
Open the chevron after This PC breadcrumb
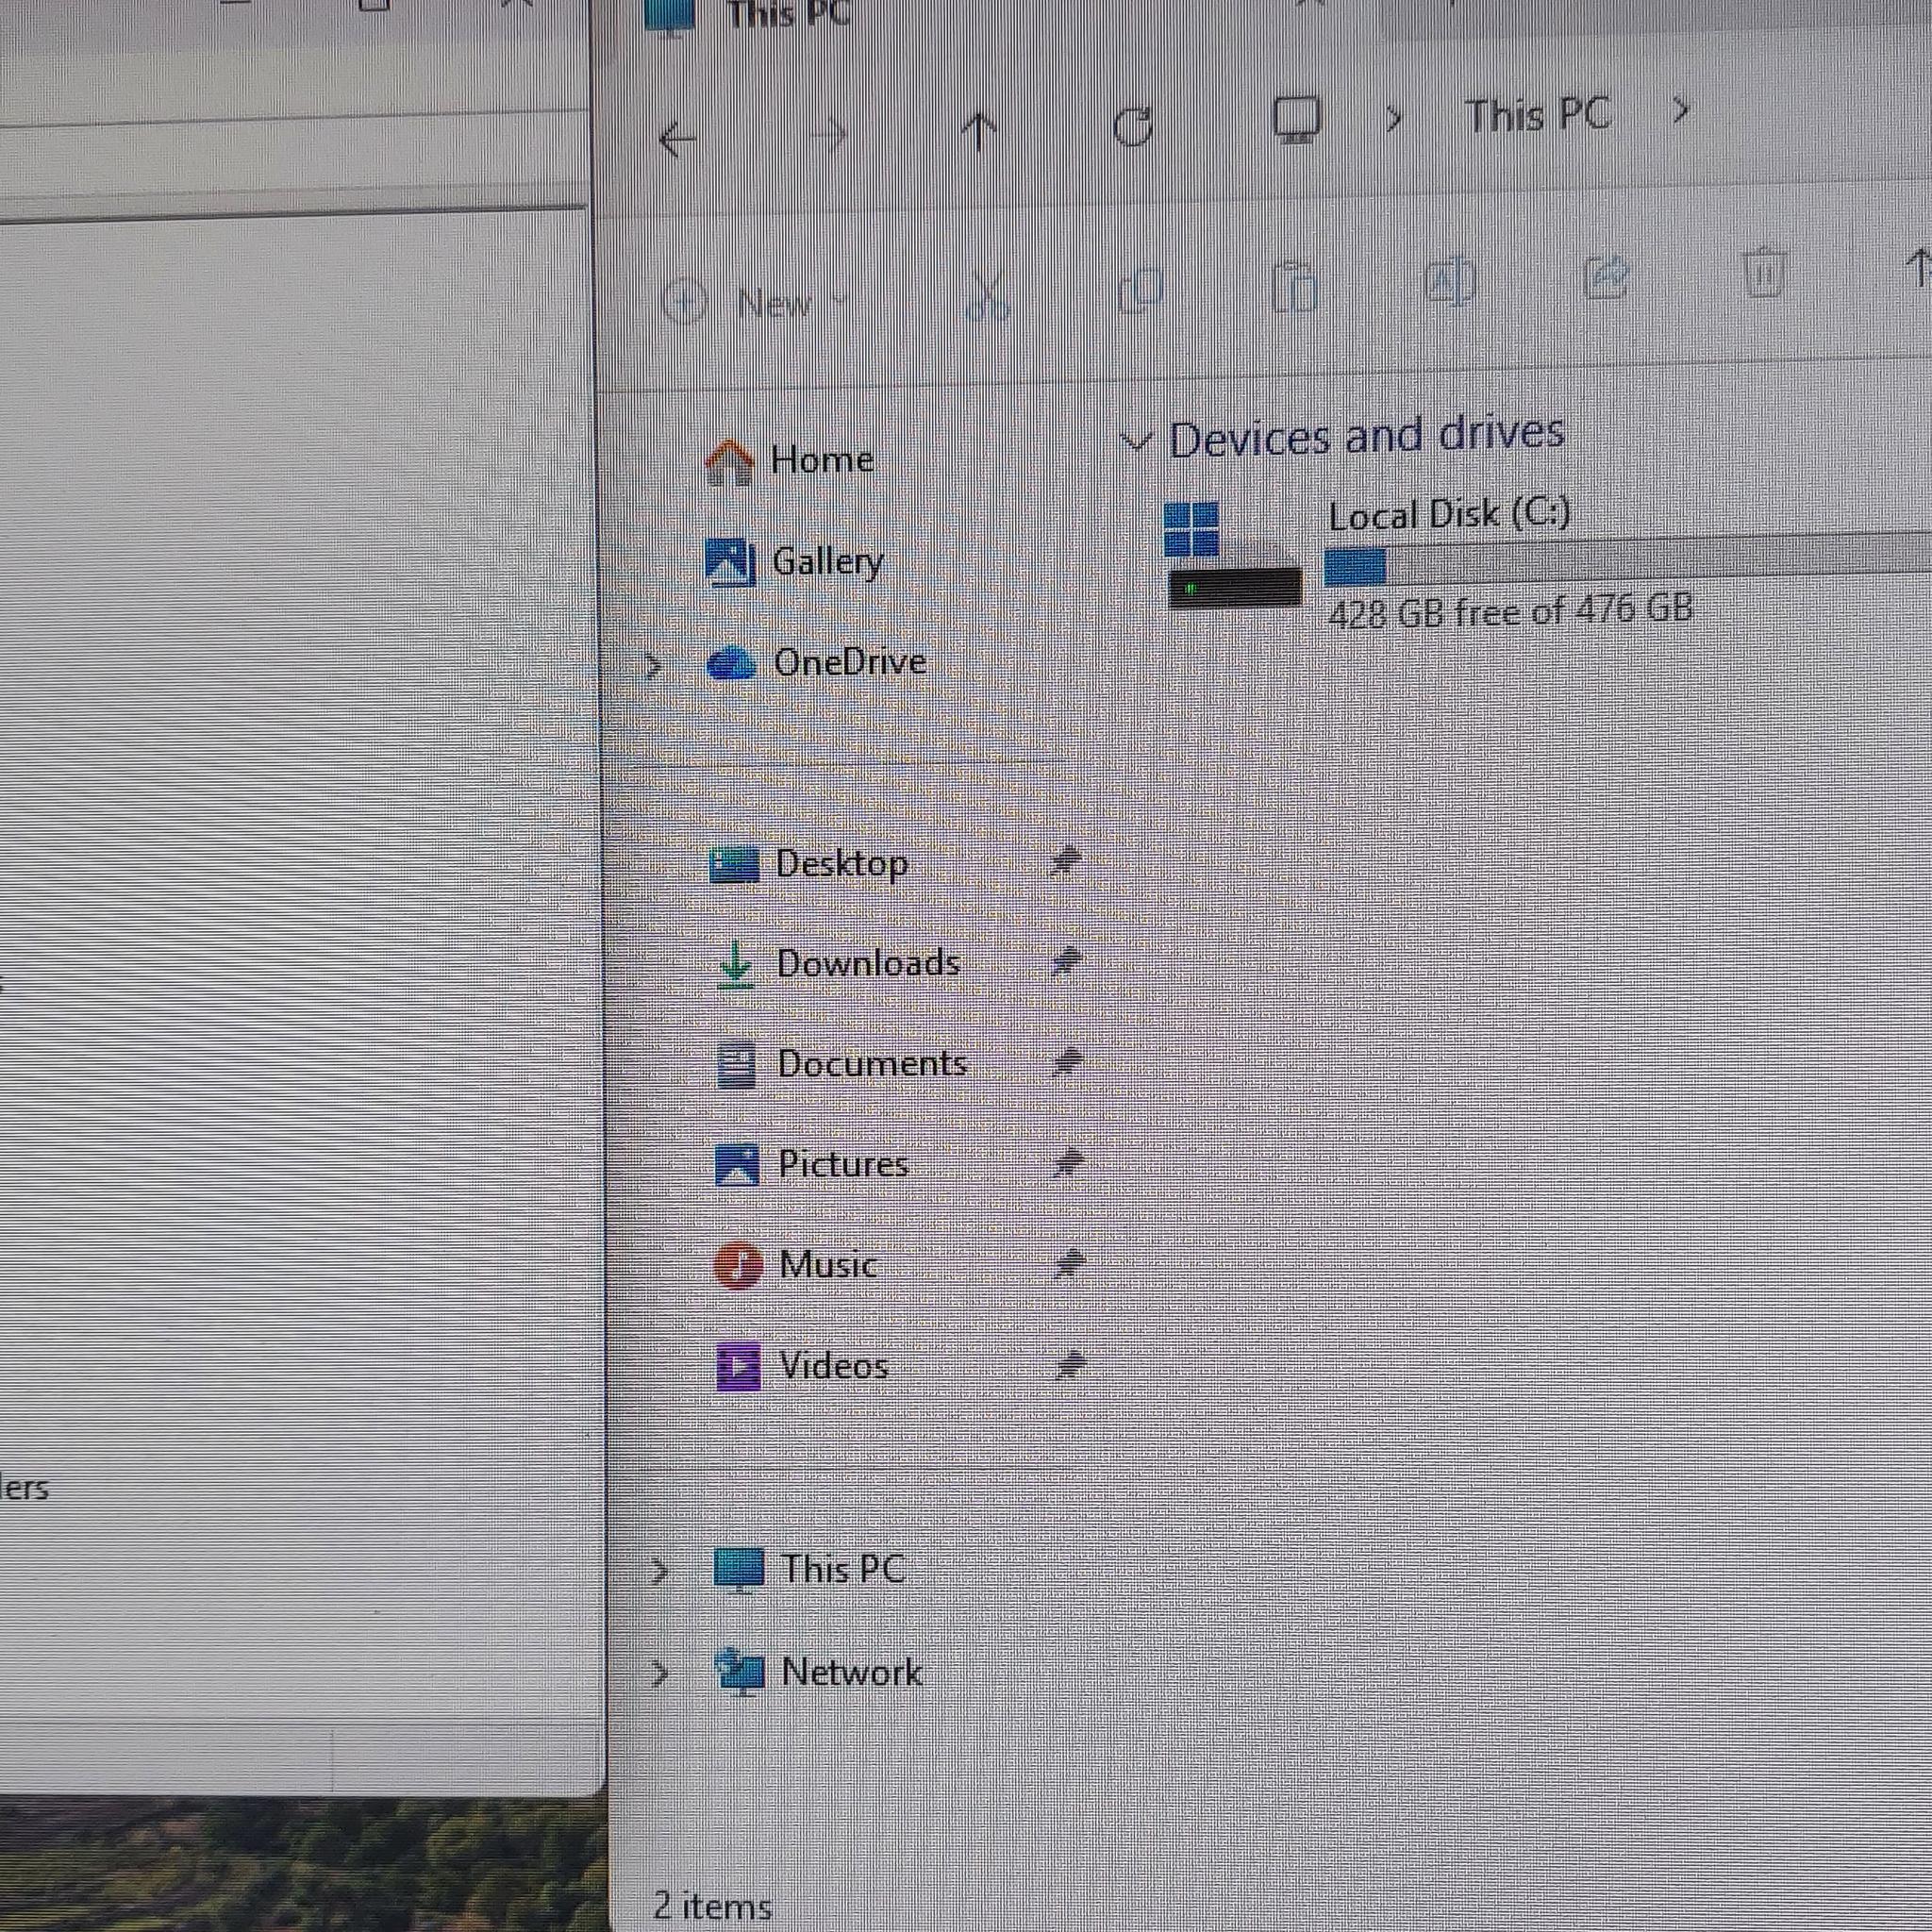[x=1681, y=110]
